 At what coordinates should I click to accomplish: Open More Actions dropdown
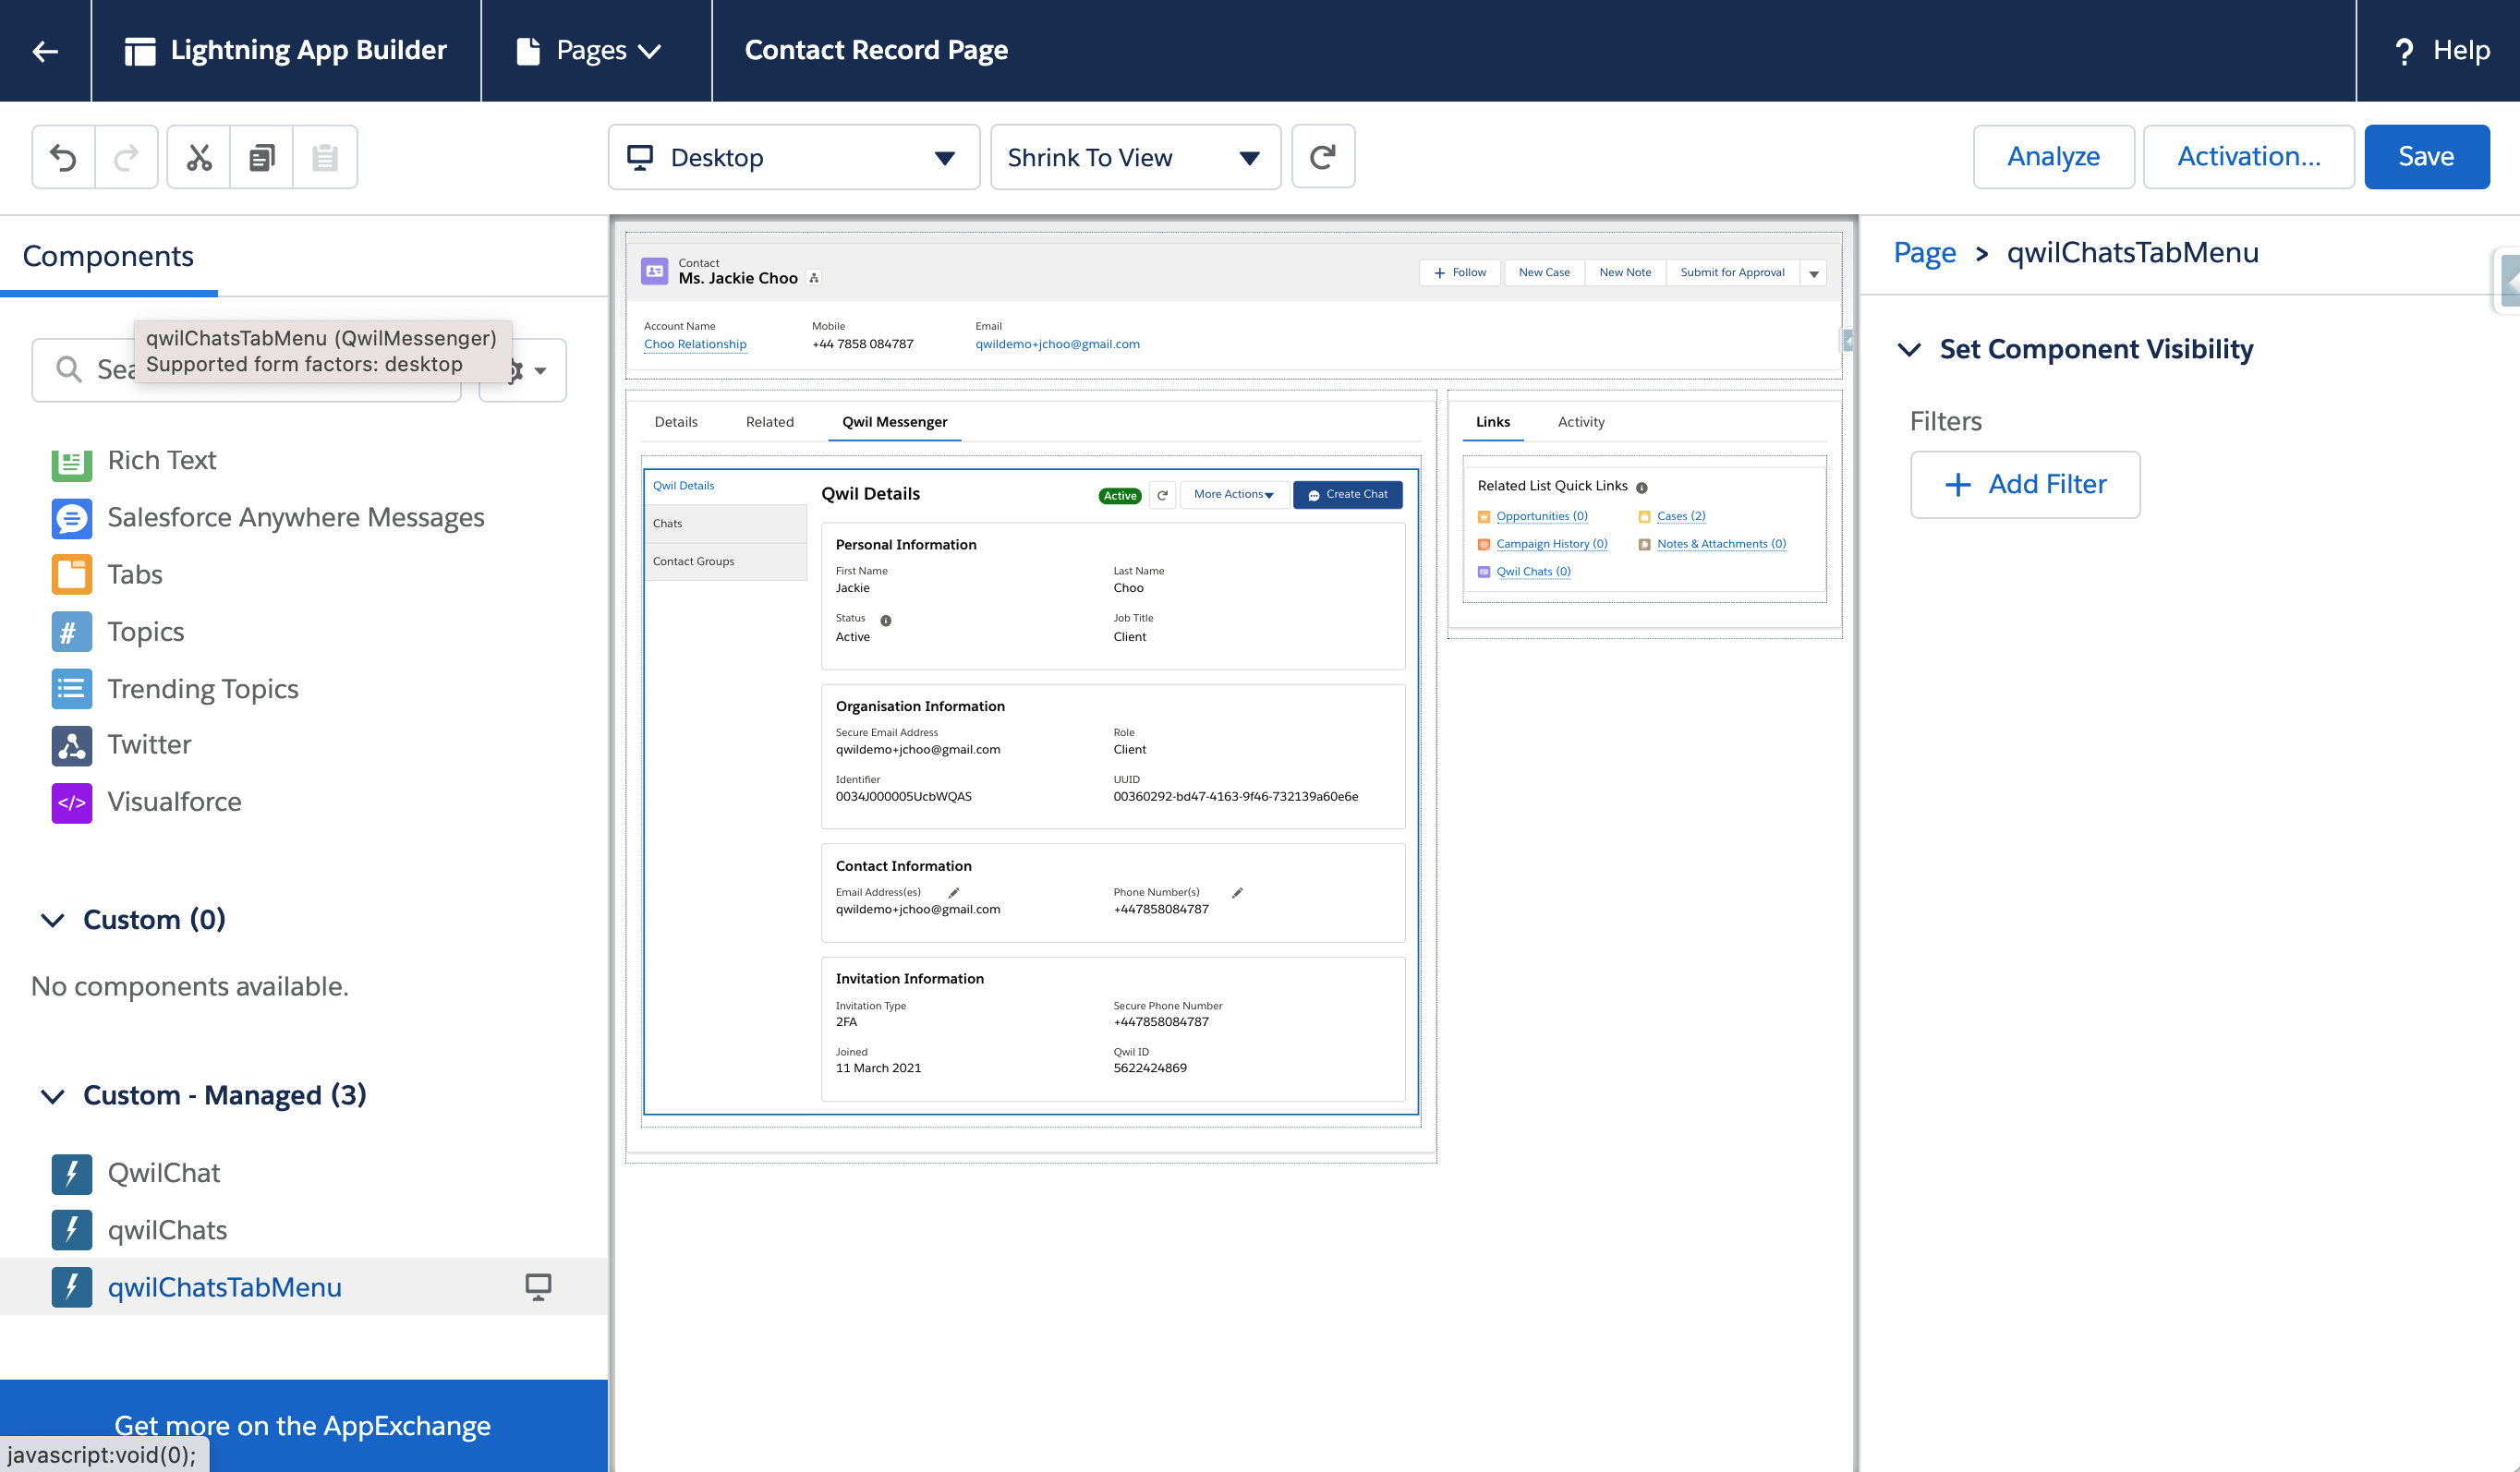click(1234, 495)
